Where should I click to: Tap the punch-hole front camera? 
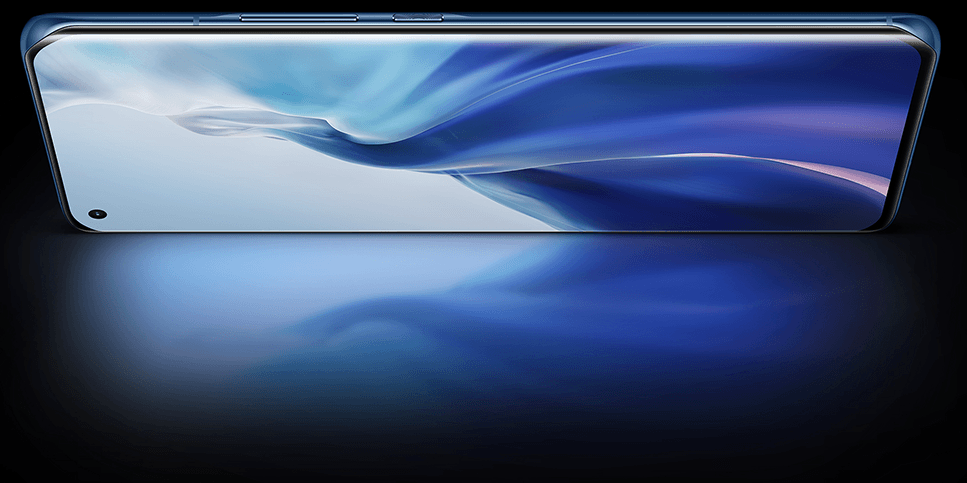point(97,214)
